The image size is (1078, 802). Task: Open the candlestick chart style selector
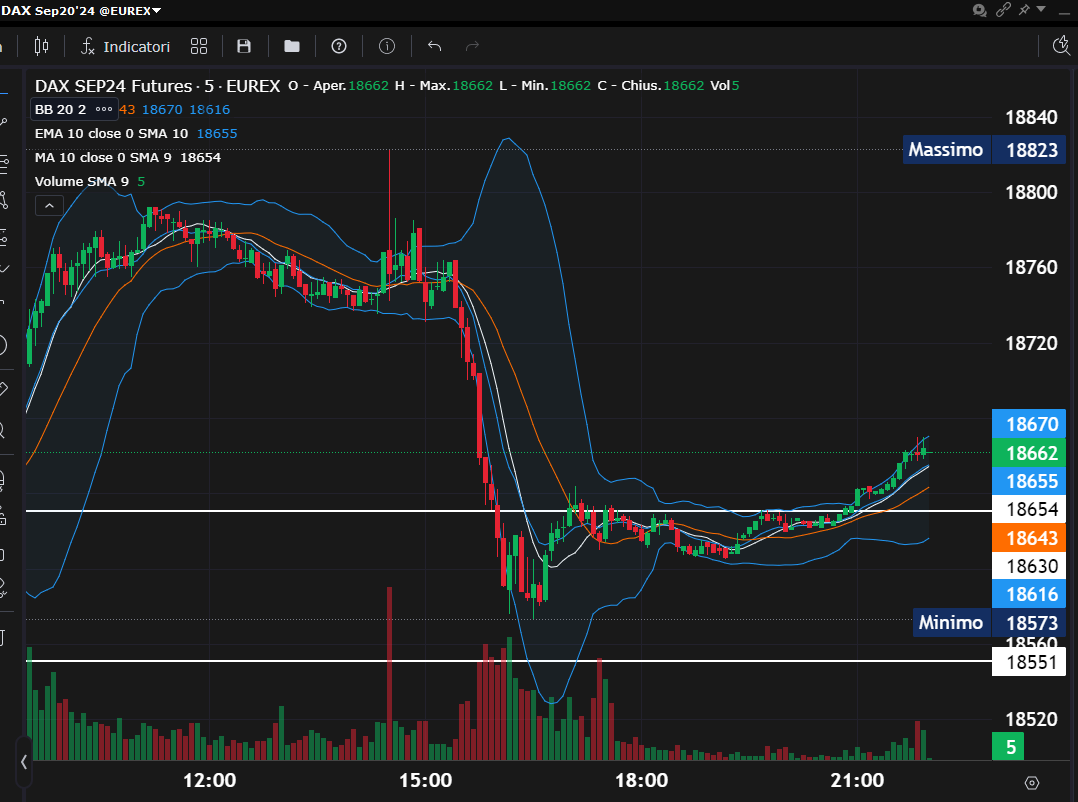pyautogui.click(x=41, y=46)
